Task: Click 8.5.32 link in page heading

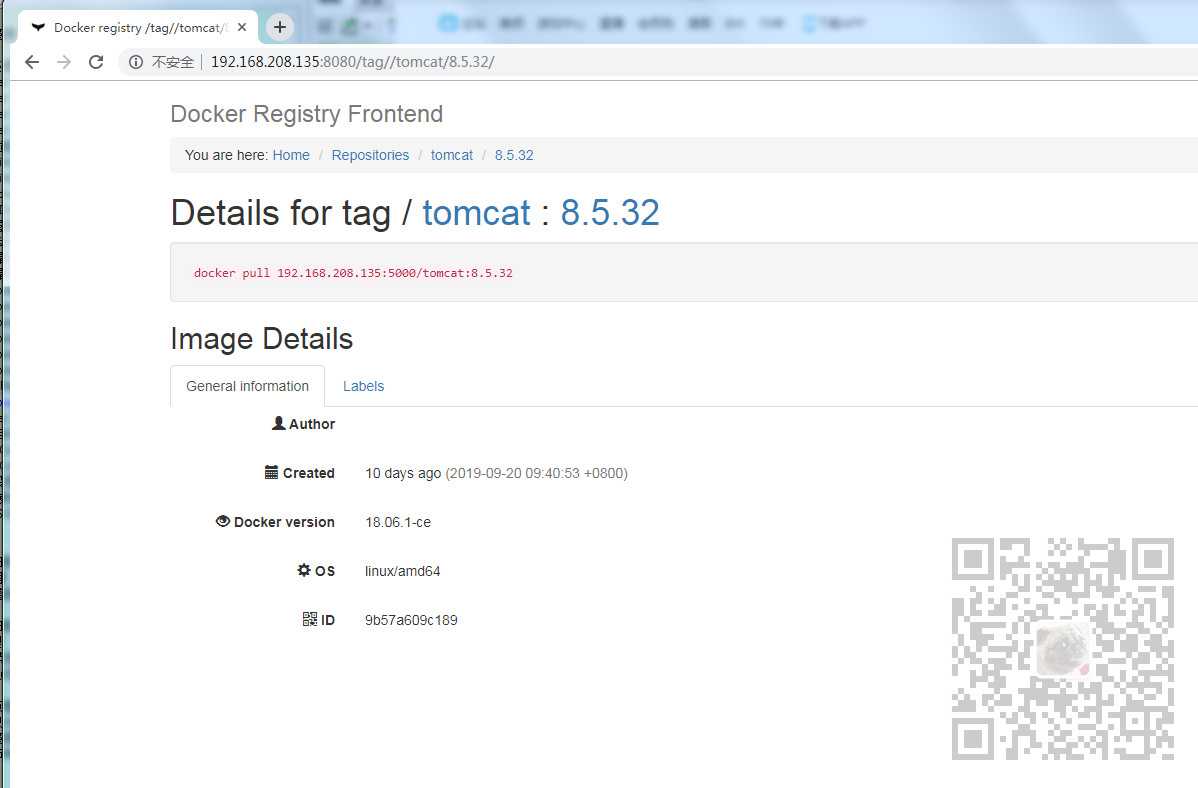Action: click(610, 212)
